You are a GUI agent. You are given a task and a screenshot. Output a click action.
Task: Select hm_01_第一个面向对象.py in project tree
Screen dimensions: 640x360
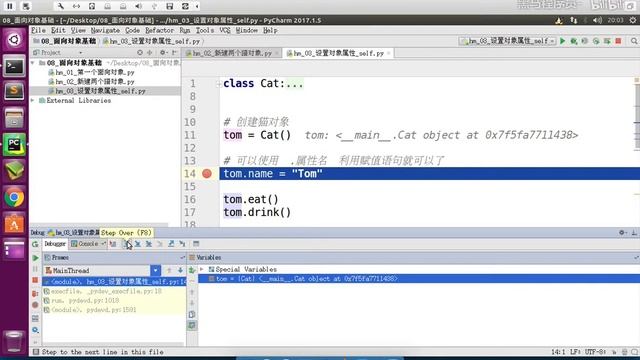point(95,72)
